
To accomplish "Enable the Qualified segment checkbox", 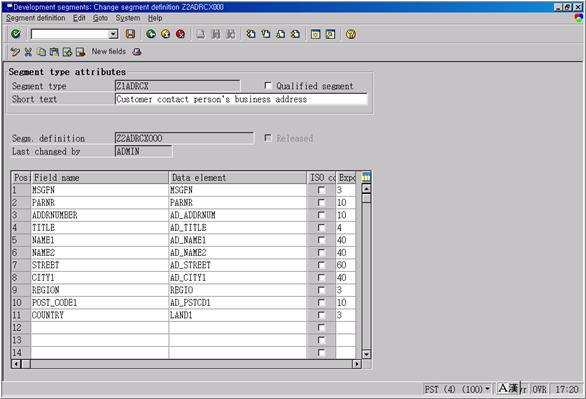I will [x=268, y=86].
